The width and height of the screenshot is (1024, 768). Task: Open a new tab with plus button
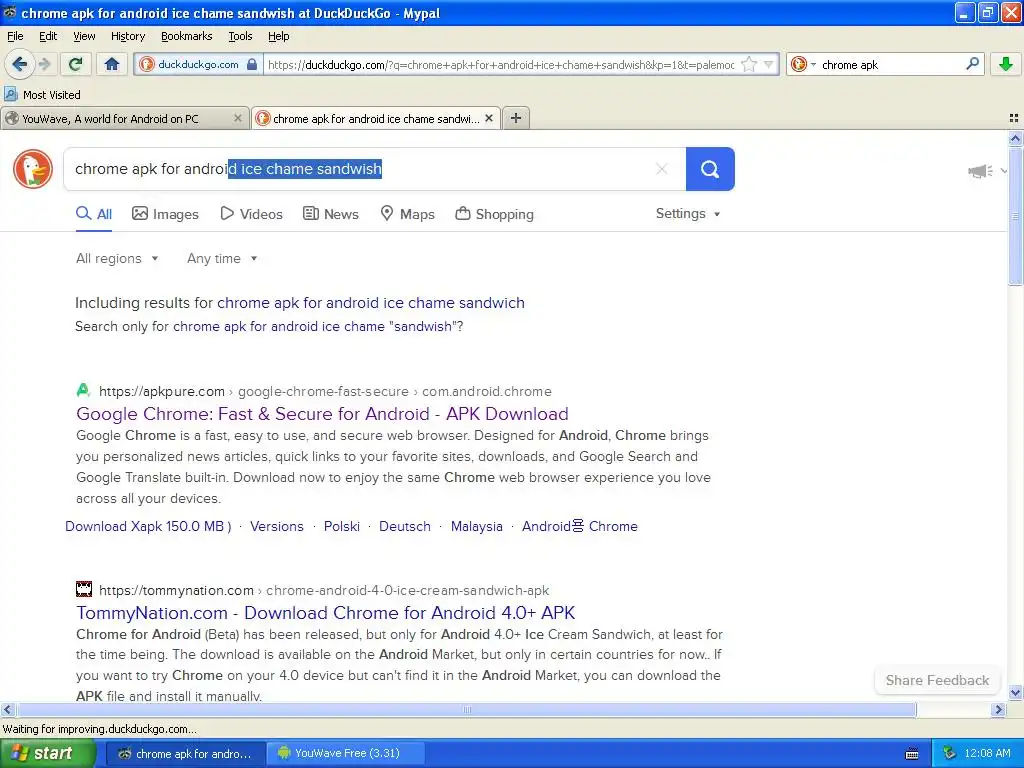pos(516,118)
